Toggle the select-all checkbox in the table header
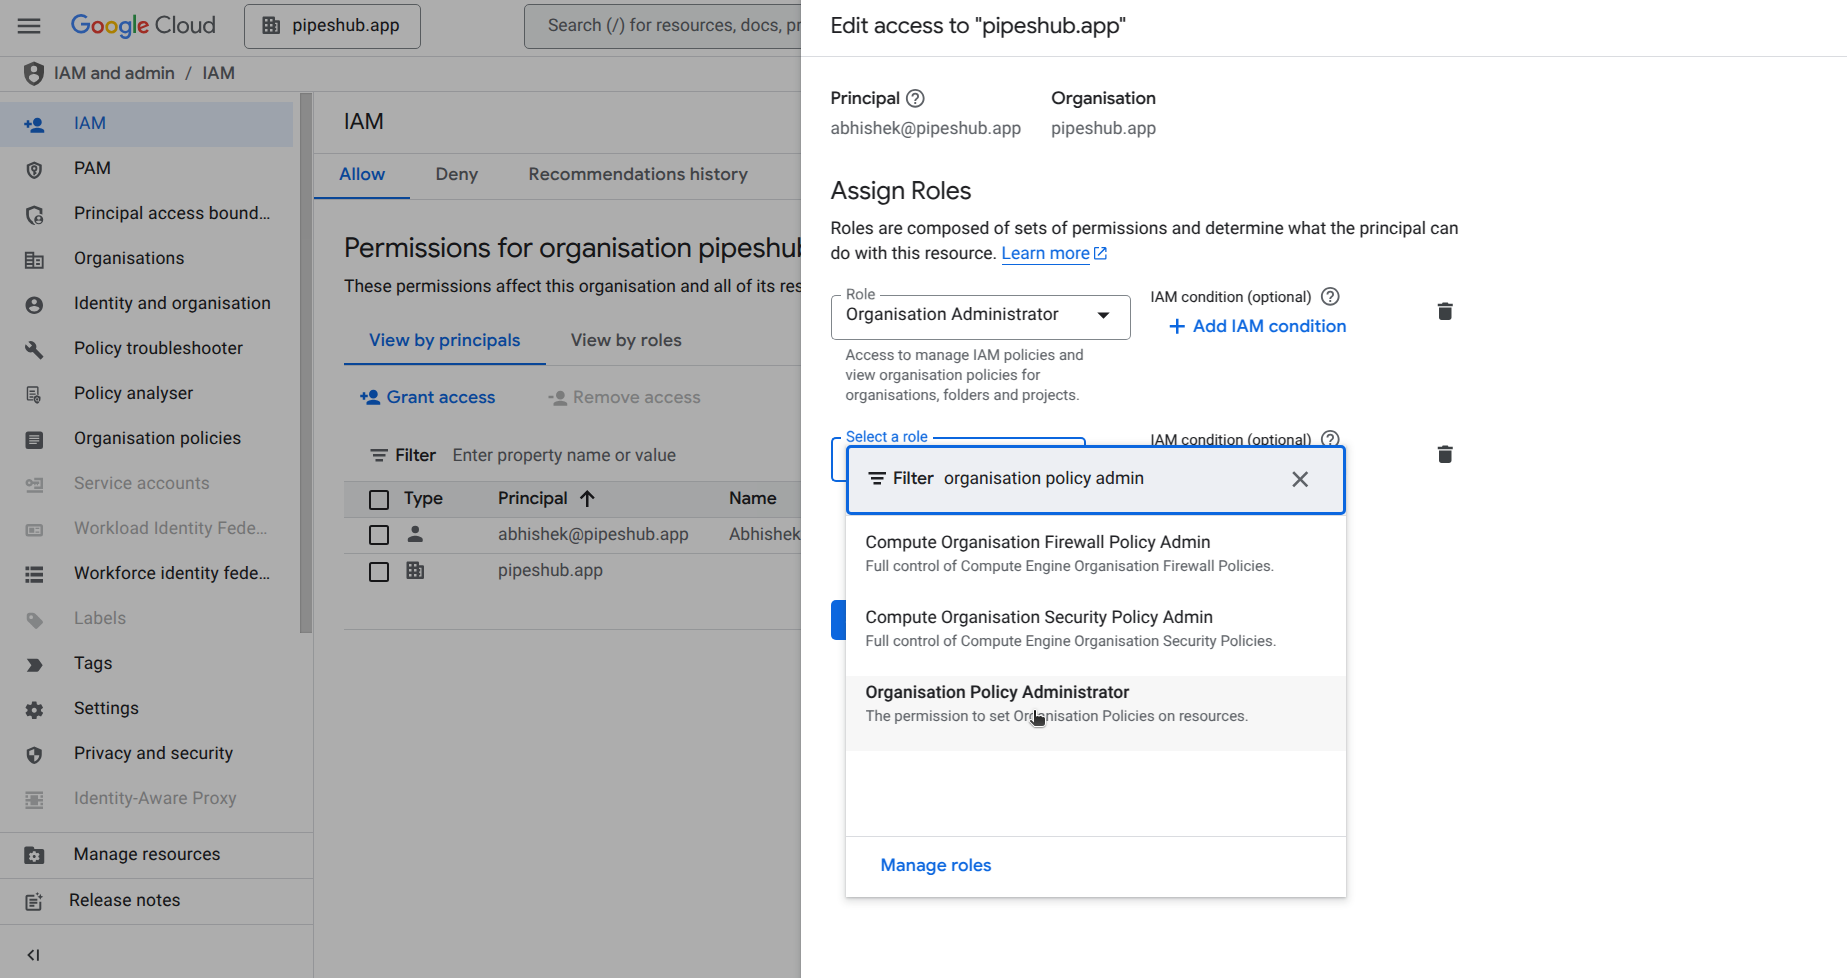Viewport: 1847px width, 978px height. pyautogui.click(x=378, y=498)
